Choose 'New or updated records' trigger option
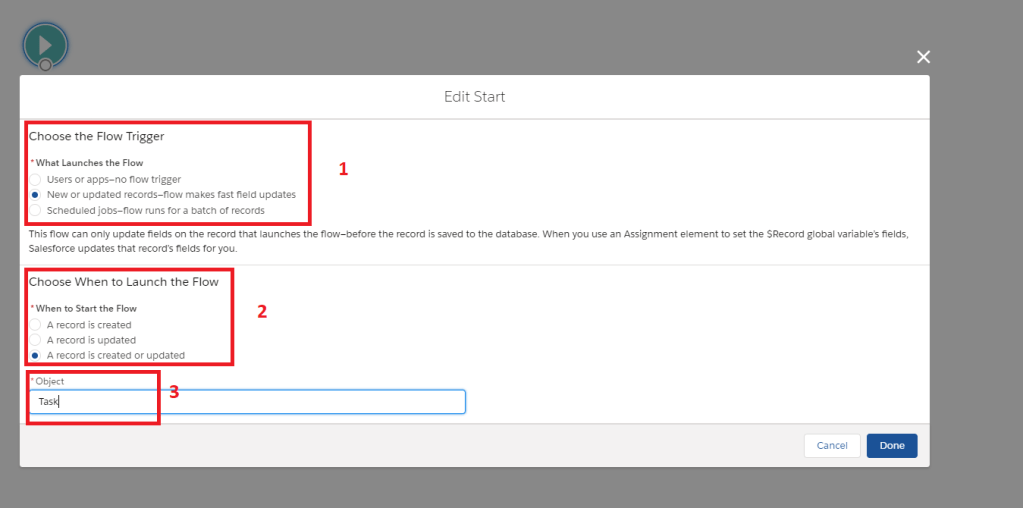 pos(36,194)
